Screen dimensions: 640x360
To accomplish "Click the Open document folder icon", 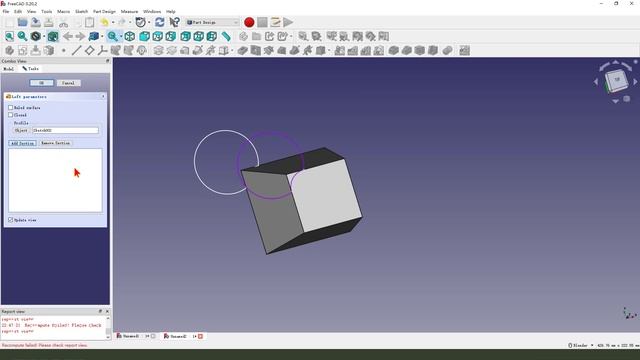I will coord(22,22).
